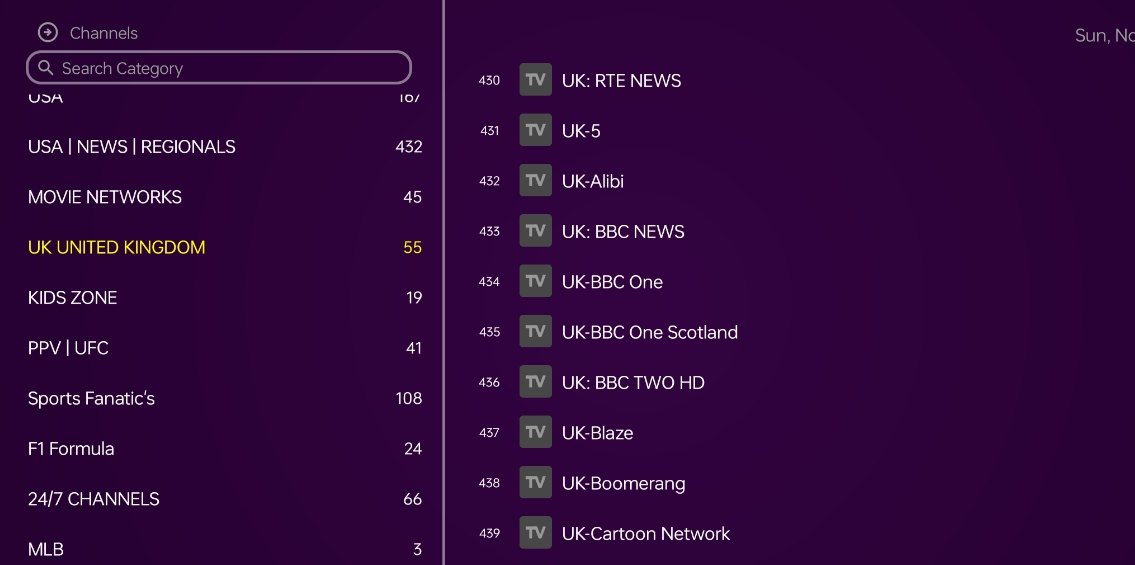Viewport: 1135px width, 565px height.
Task: Play the UK-Cartoon Network channel
Action: click(x=646, y=534)
